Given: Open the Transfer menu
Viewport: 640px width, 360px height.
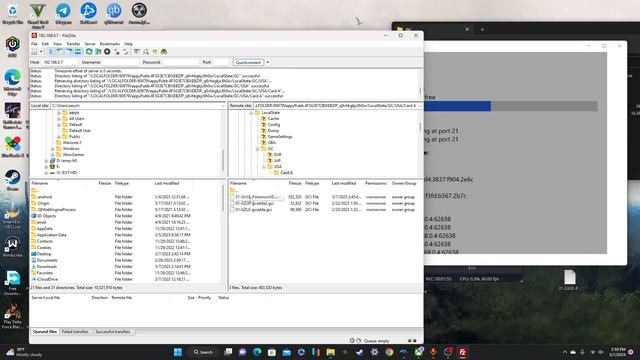Looking at the screenshot, I should (73, 44).
